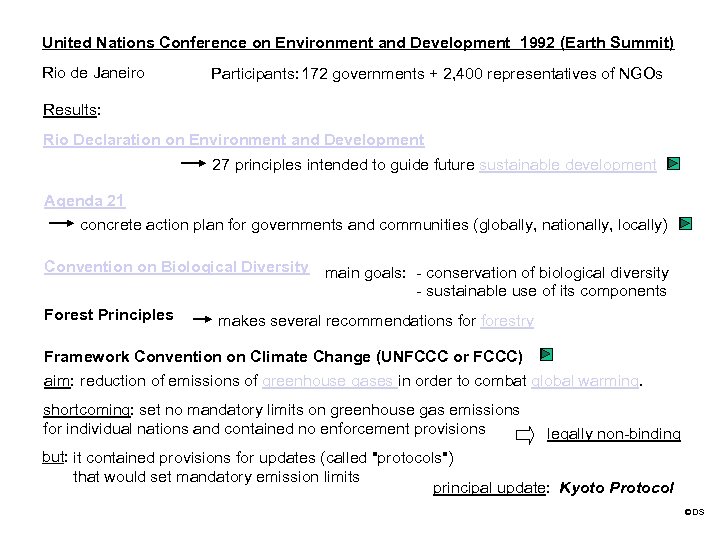
Task: Click the underlined "legally non-binding" text
Action: coord(614,434)
